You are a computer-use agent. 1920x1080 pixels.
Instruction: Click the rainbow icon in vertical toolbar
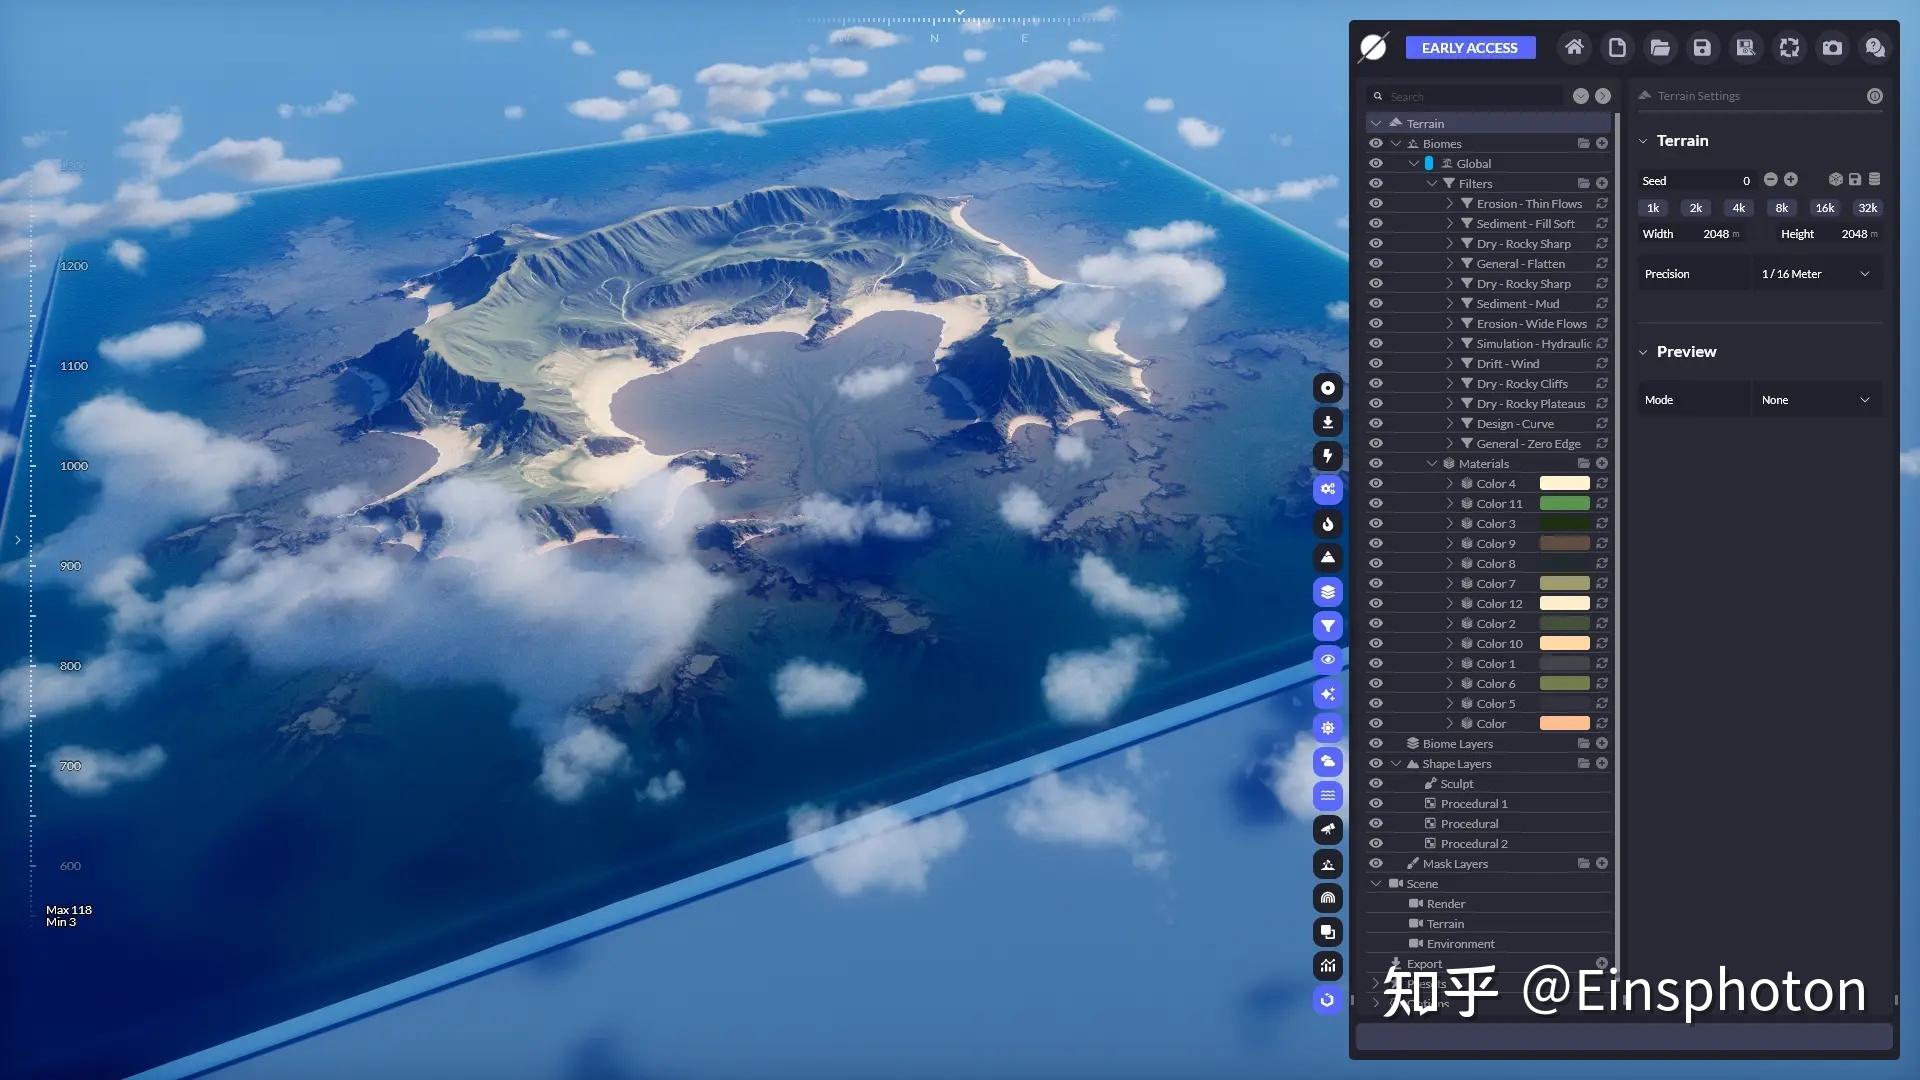[x=1328, y=898]
